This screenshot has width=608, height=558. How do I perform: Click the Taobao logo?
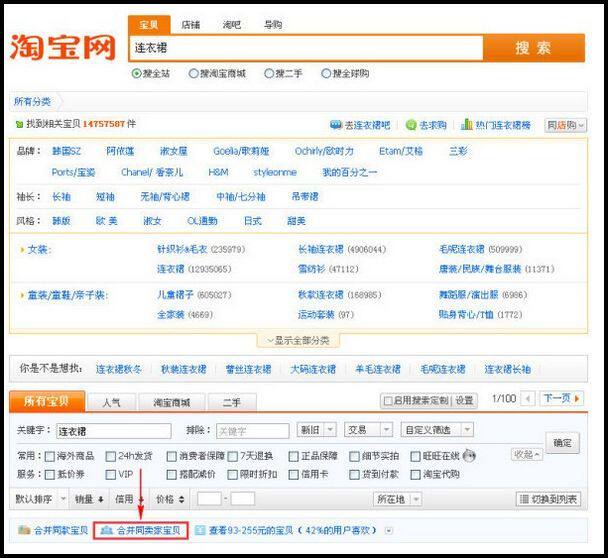pyautogui.click(x=63, y=47)
